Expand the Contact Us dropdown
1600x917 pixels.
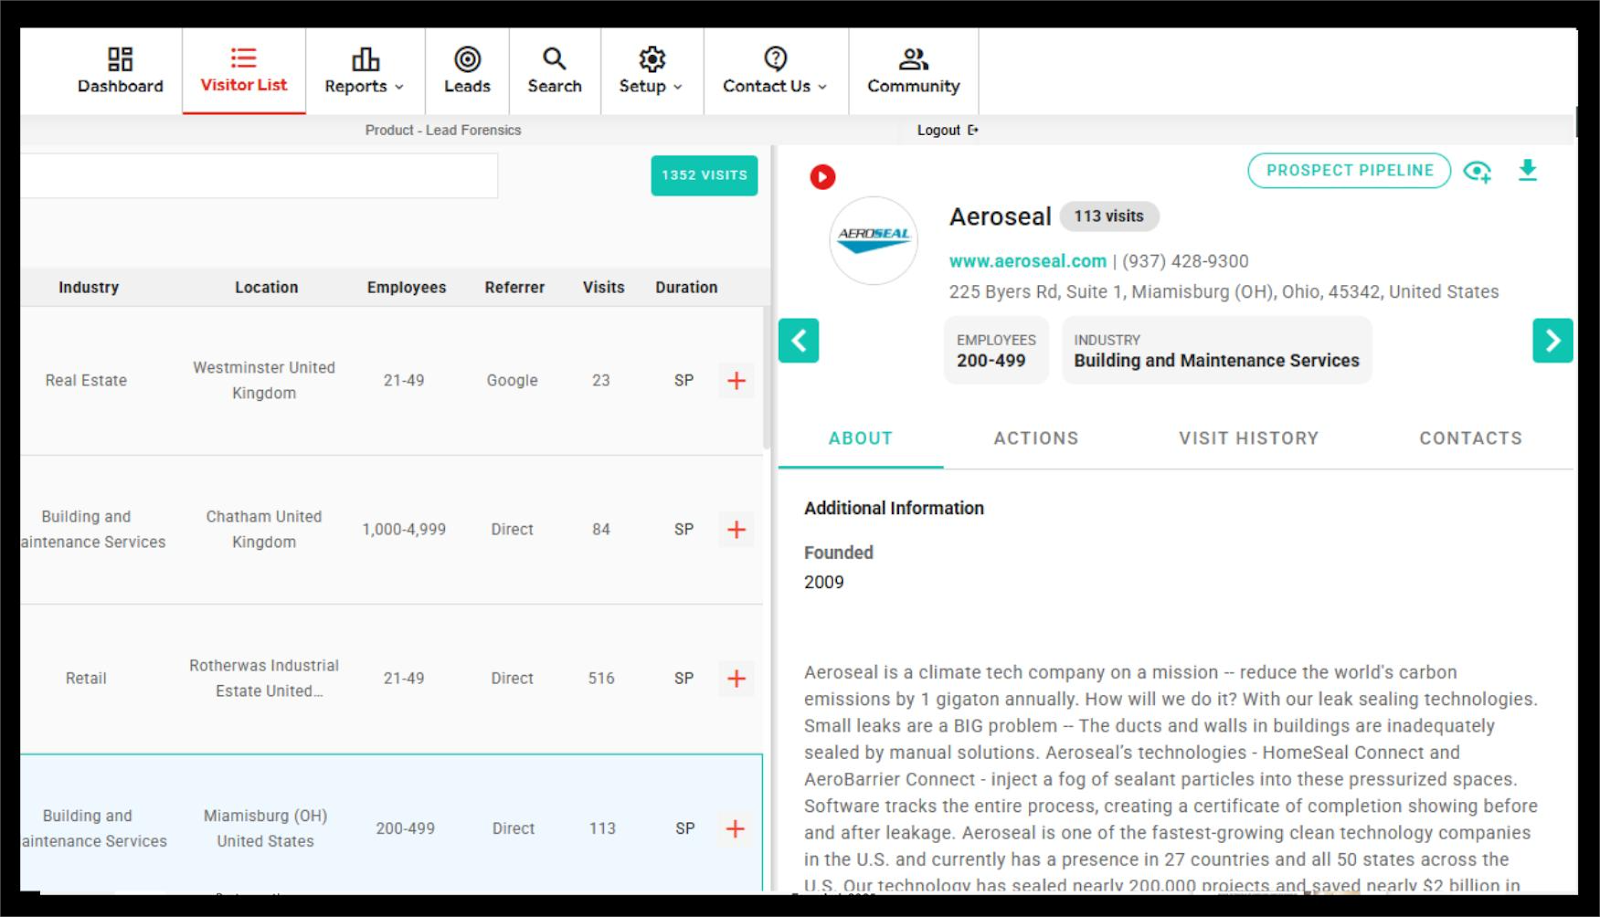[775, 71]
